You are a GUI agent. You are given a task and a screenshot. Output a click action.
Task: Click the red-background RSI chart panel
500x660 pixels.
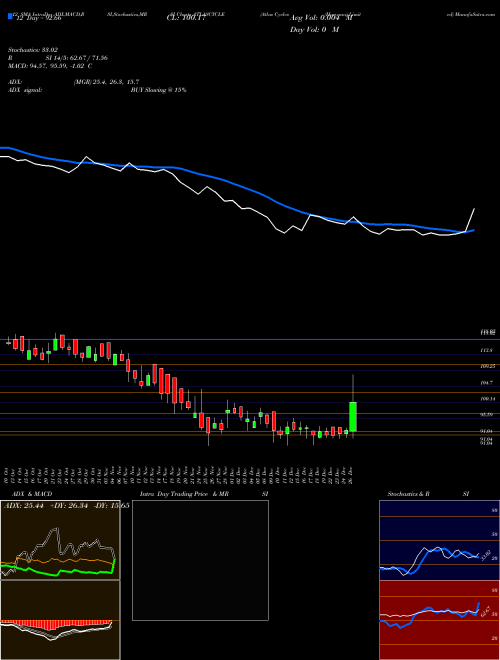point(439,620)
